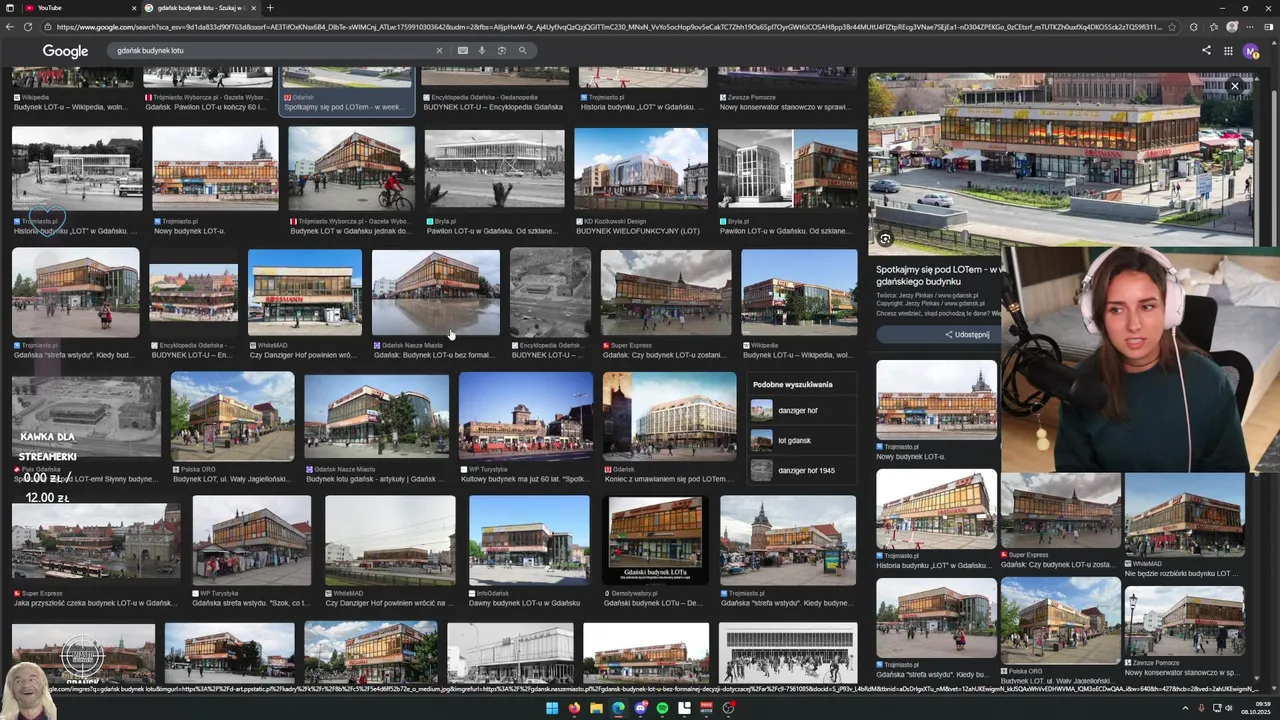The image size is (1280, 720).
Task: Open Rossmann storefront result from WhiteMAD
Action: (305, 292)
